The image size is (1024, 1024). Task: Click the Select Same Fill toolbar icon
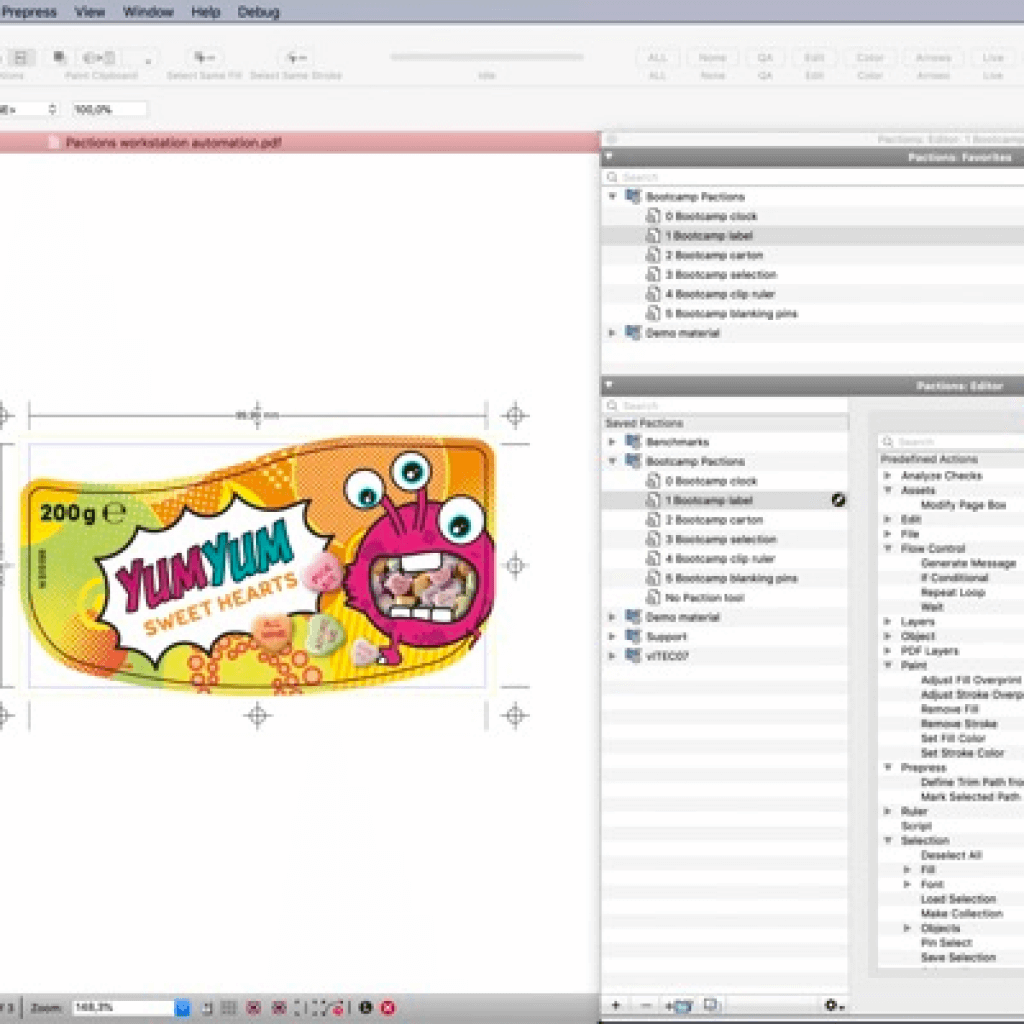[204, 58]
